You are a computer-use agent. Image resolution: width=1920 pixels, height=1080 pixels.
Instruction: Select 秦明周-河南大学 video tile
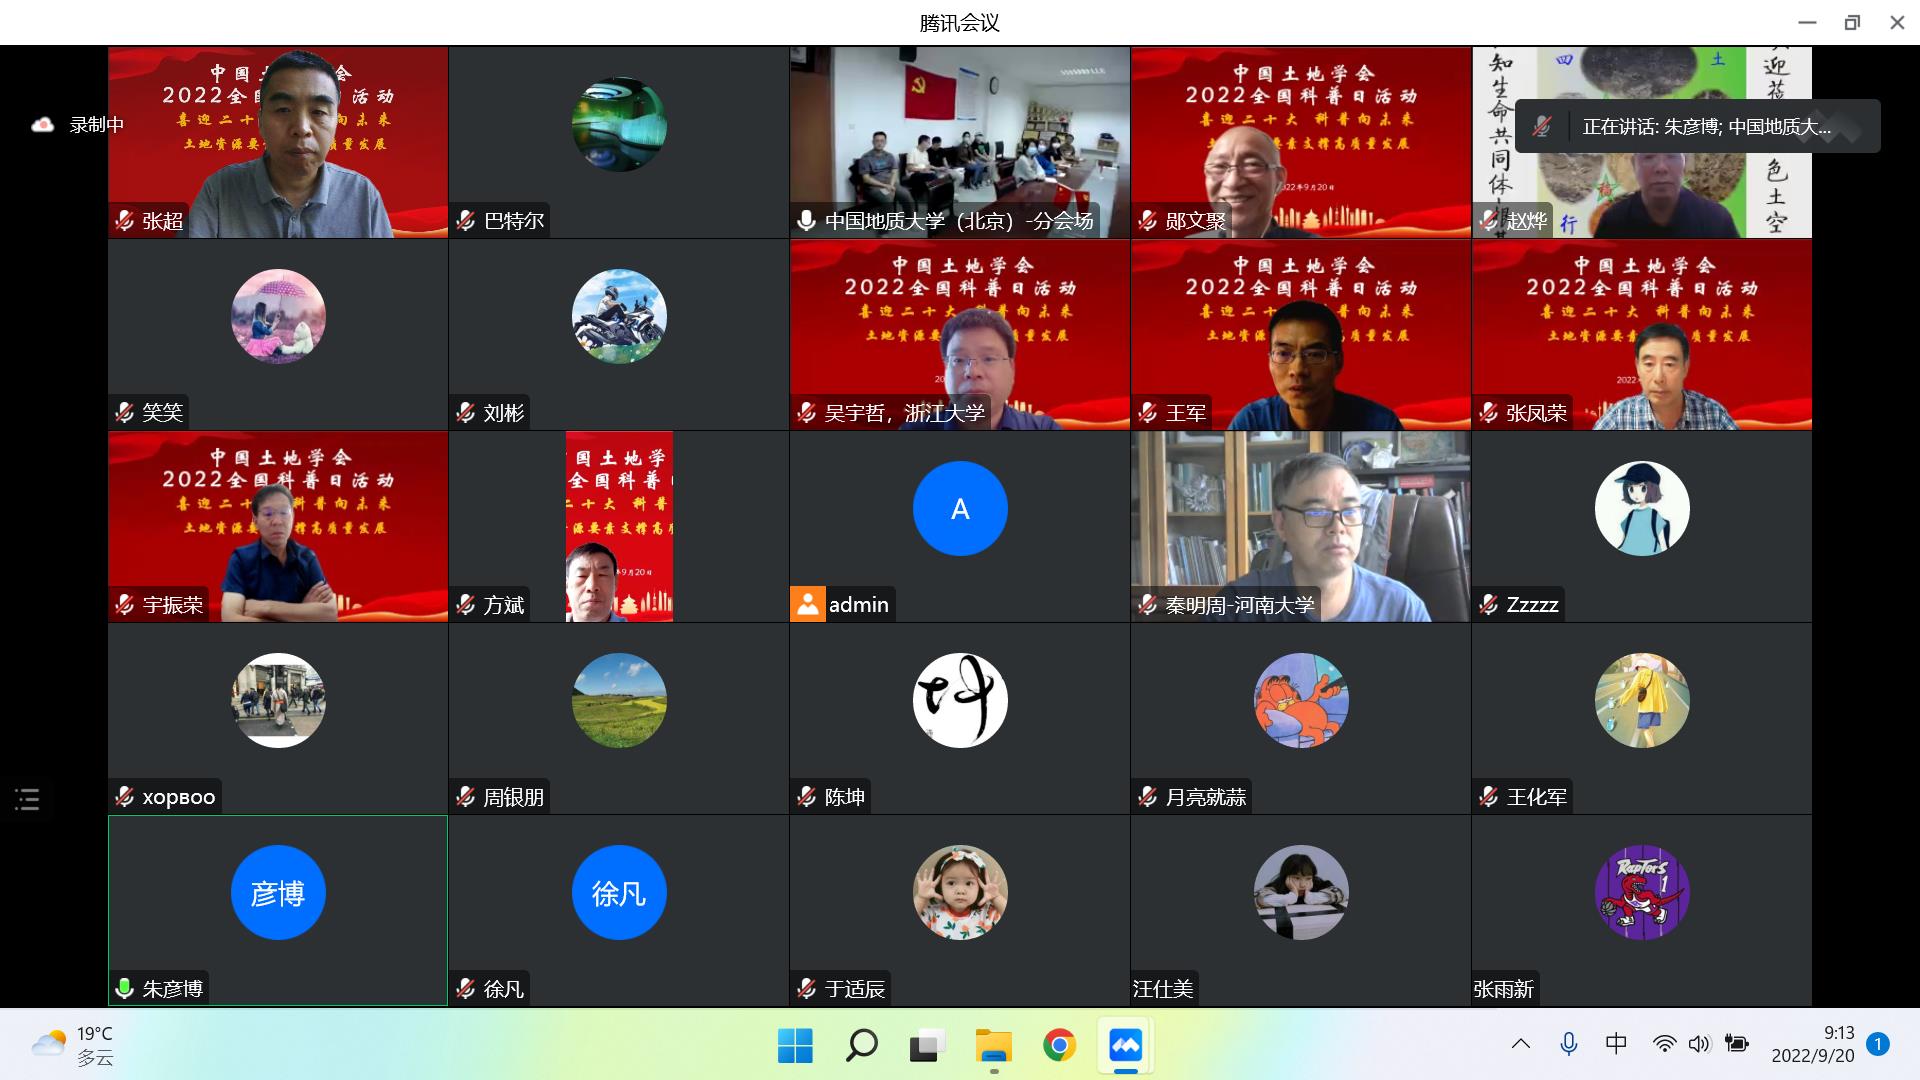tap(1301, 526)
